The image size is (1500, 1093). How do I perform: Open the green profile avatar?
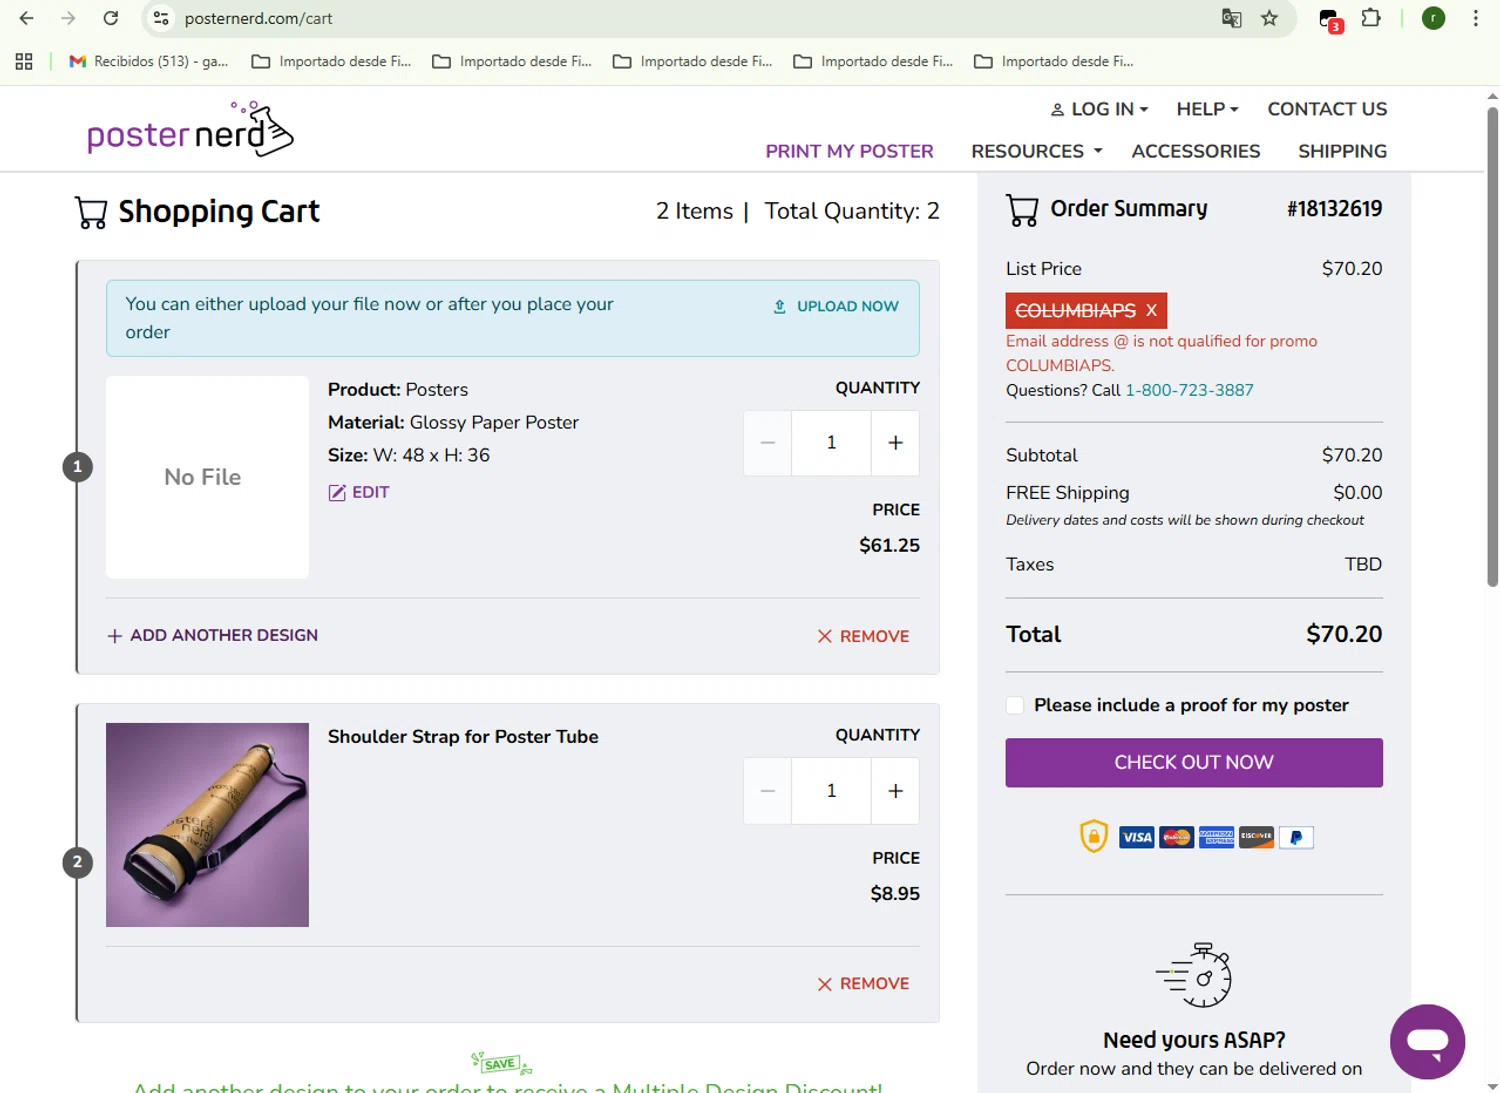pos(1433,18)
